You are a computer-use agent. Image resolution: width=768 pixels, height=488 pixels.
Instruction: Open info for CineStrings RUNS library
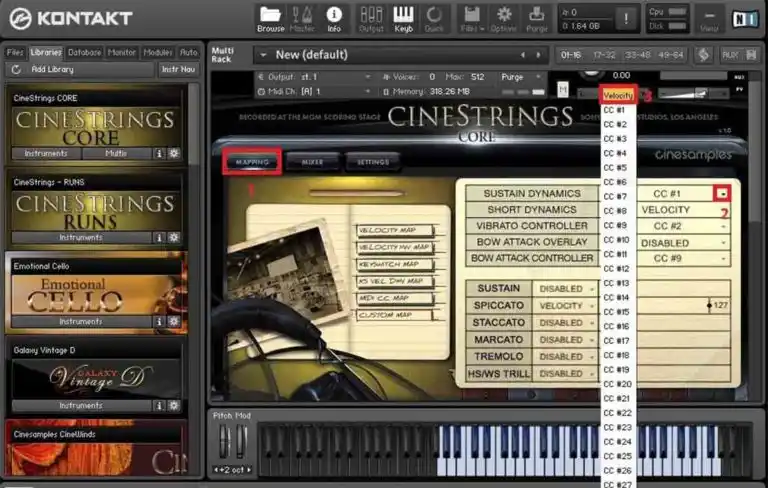click(x=159, y=238)
